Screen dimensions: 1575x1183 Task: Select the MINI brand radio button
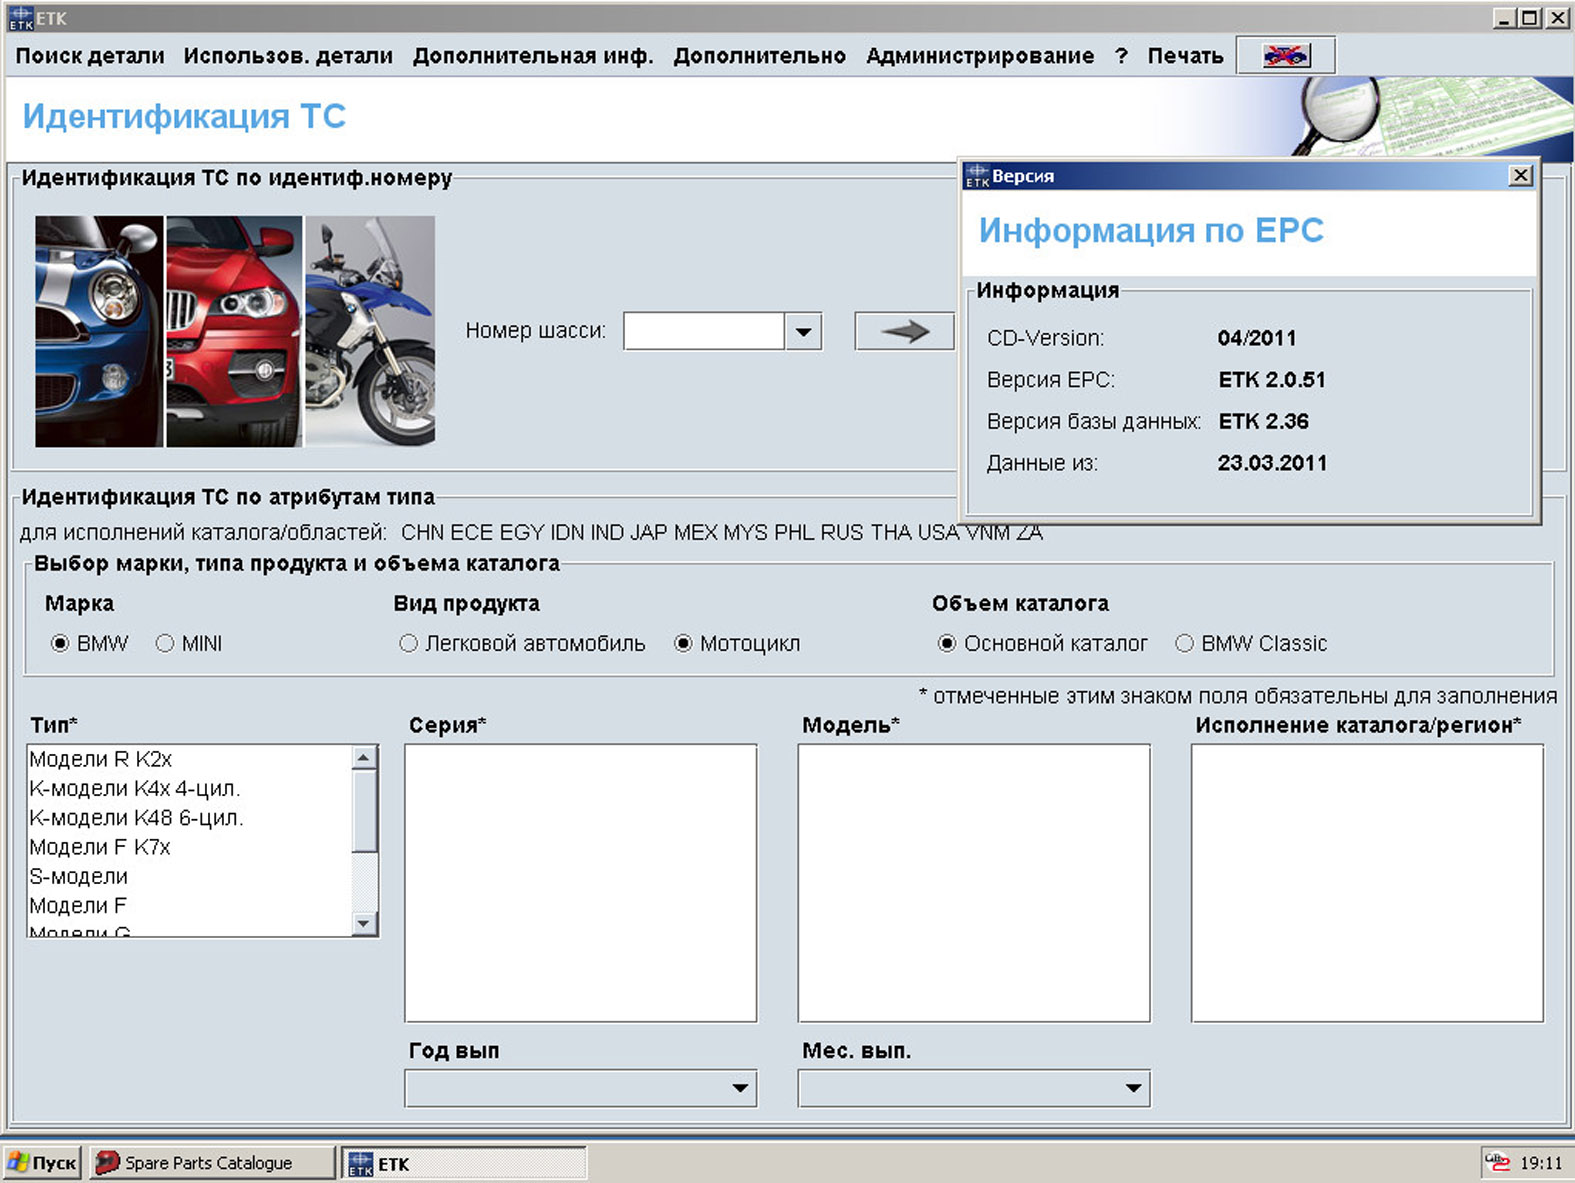pyautogui.click(x=165, y=643)
